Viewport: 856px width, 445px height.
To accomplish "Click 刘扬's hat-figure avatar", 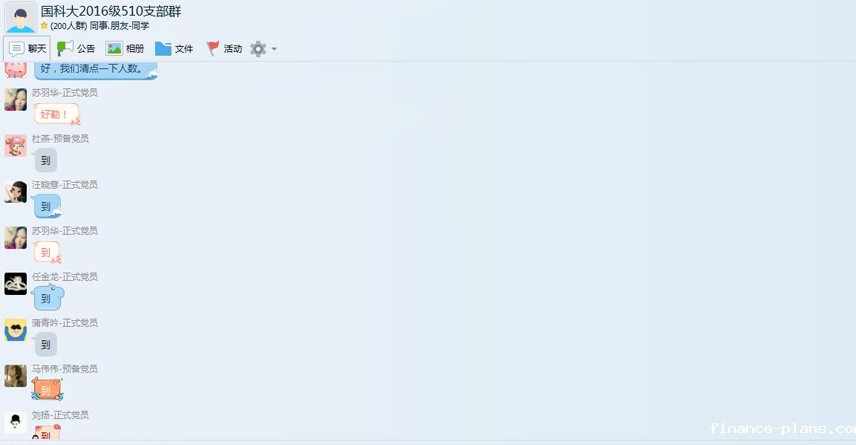I will [x=15, y=422].
